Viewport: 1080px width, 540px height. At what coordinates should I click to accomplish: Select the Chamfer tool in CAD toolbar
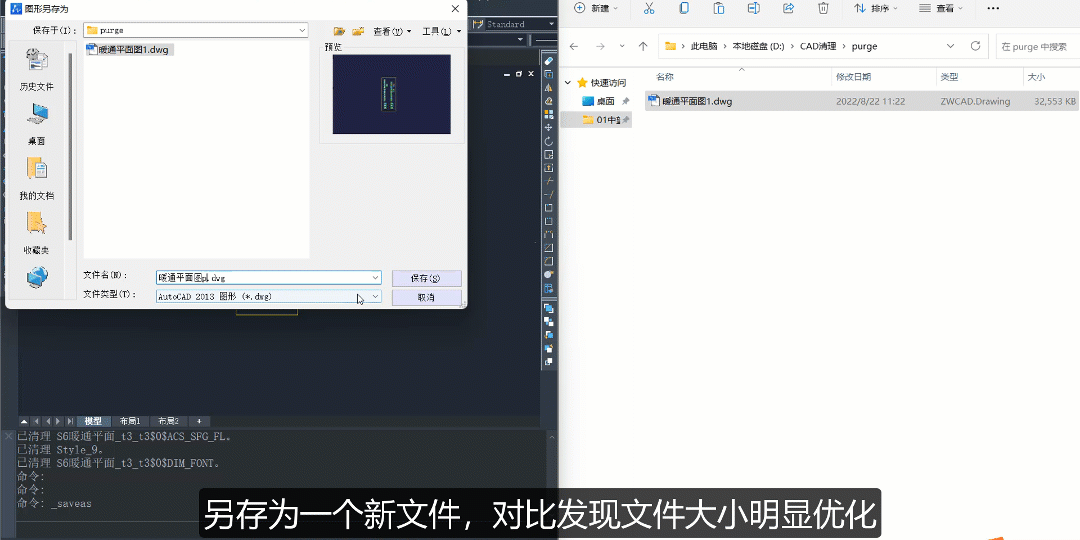click(x=549, y=248)
